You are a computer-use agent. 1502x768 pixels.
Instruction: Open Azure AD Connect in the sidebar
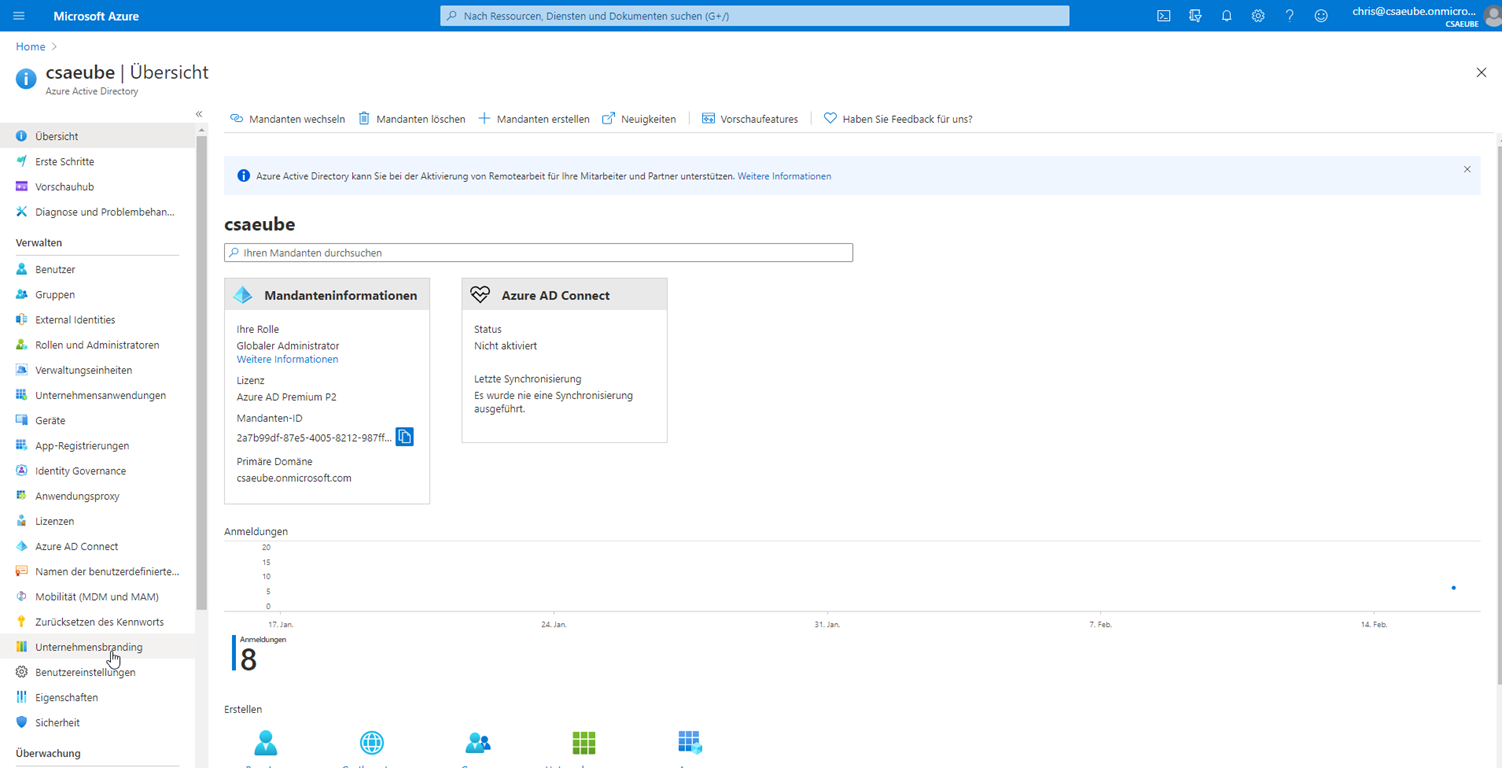(x=97, y=546)
